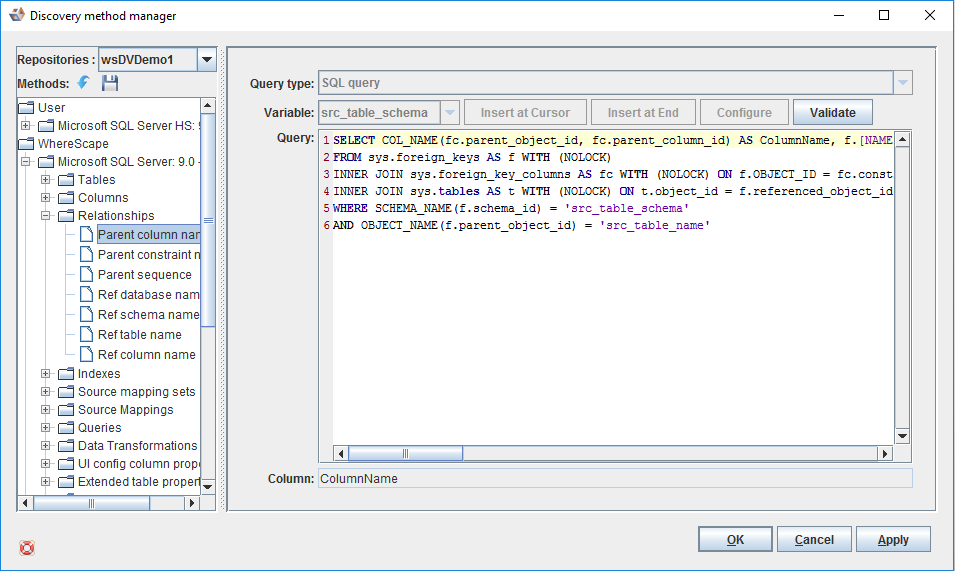Click the query editor horizontal scrollbar thumb

405,453
